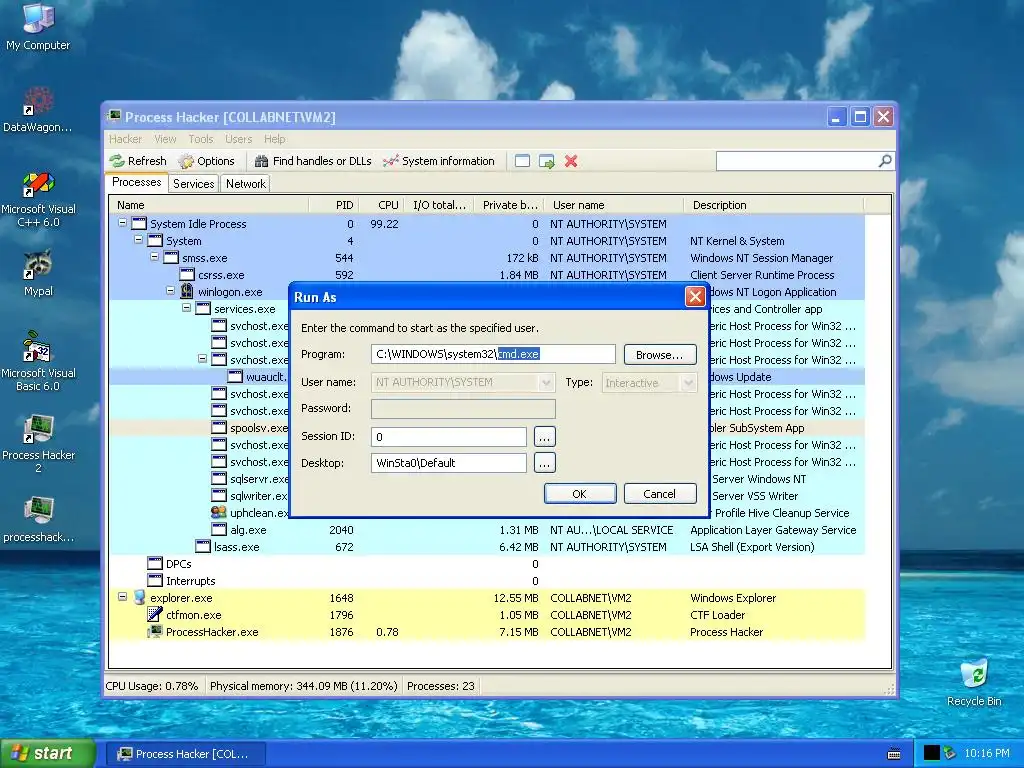Open the Hacker menu
1024x768 pixels.
[125, 139]
